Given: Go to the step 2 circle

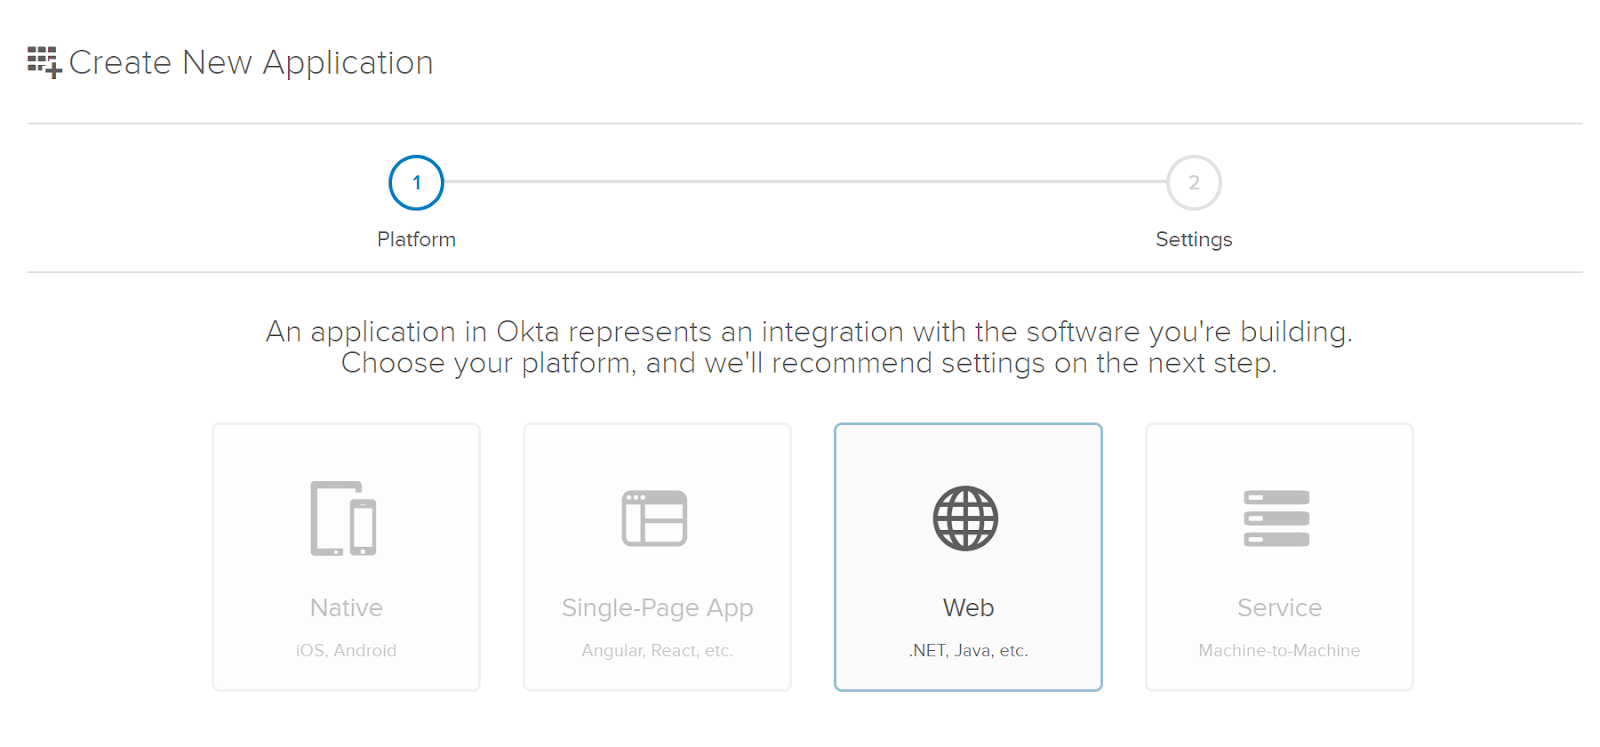Looking at the screenshot, I should tap(1194, 183).
